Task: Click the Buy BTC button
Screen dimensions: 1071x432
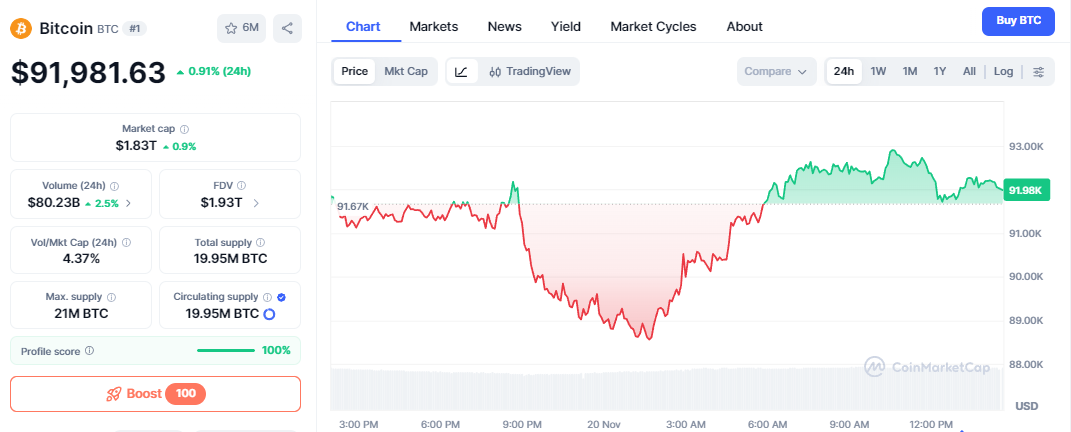Action: point(1018,20)
